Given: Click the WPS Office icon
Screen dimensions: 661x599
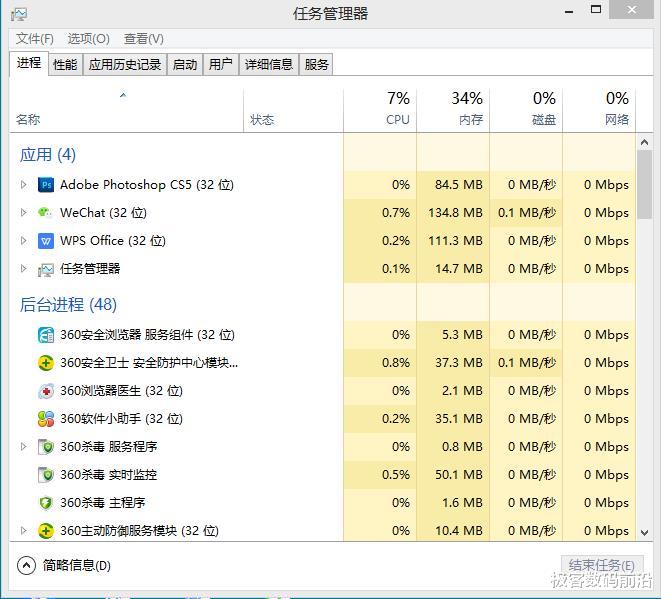Looking at the screenshot, I should [46, 241].
